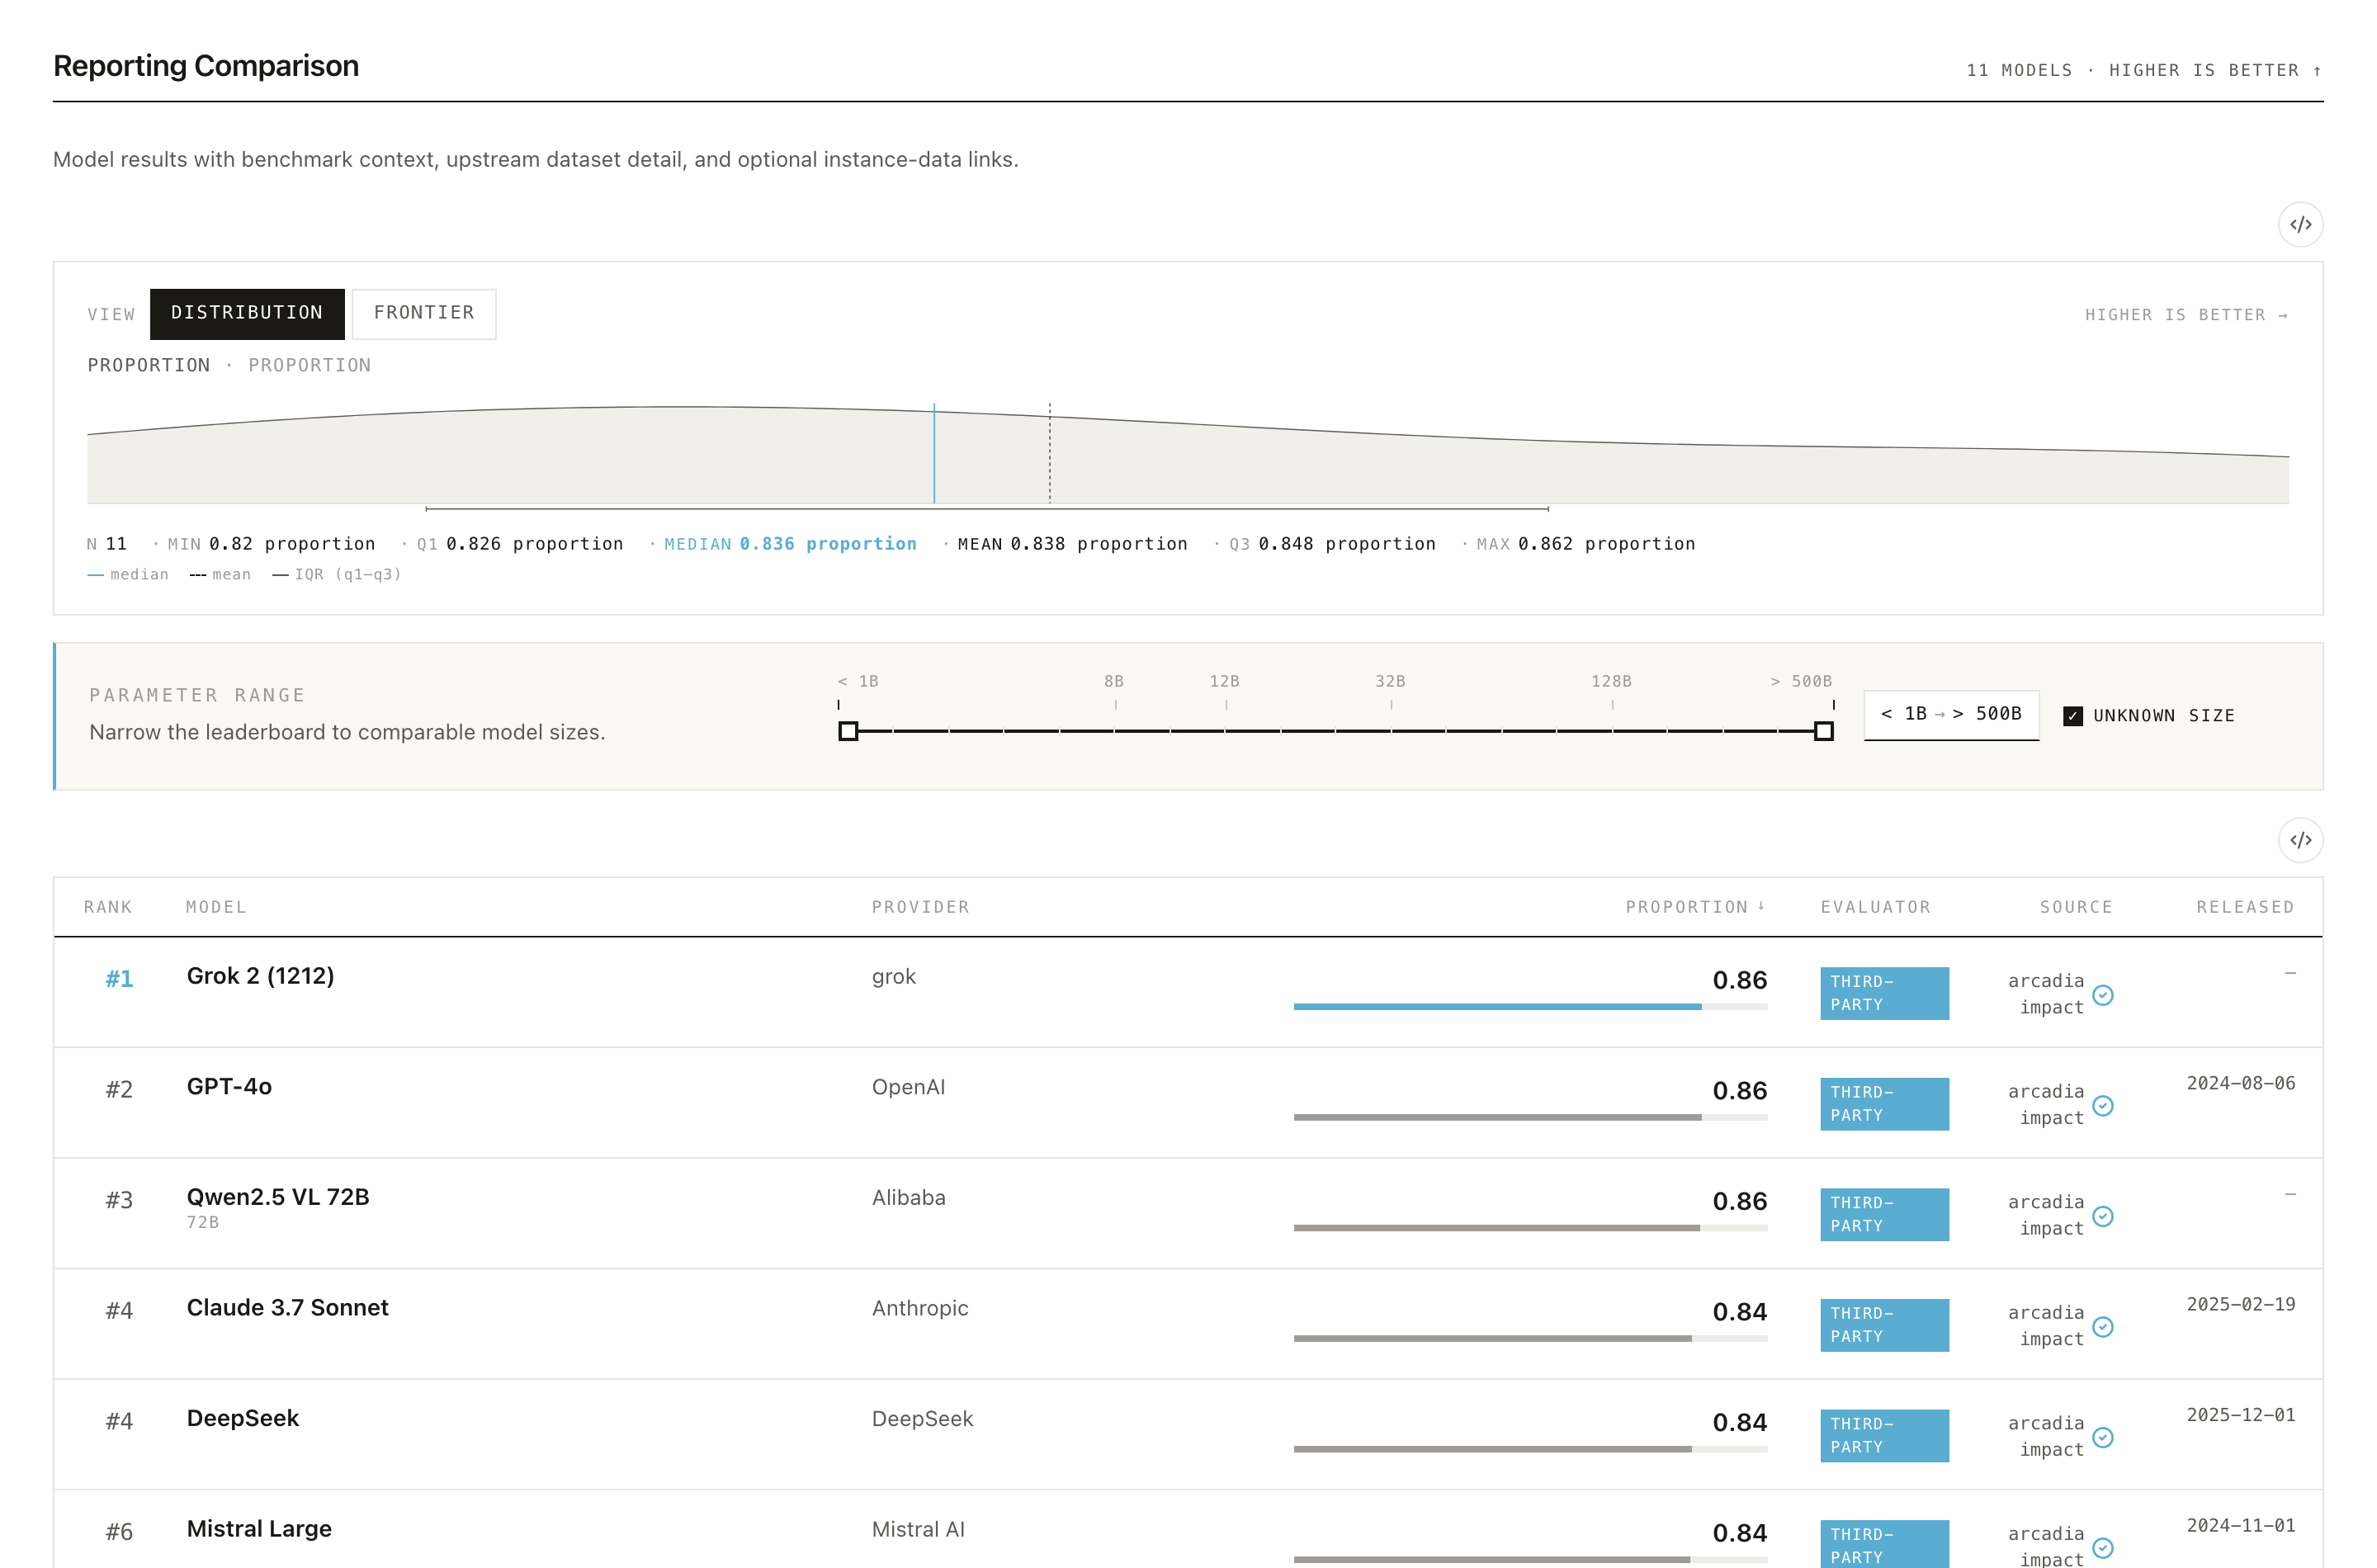This screenshot has width=2377, height=1568.
Task: Click the Released column header
Action: tap(2244, 907)
